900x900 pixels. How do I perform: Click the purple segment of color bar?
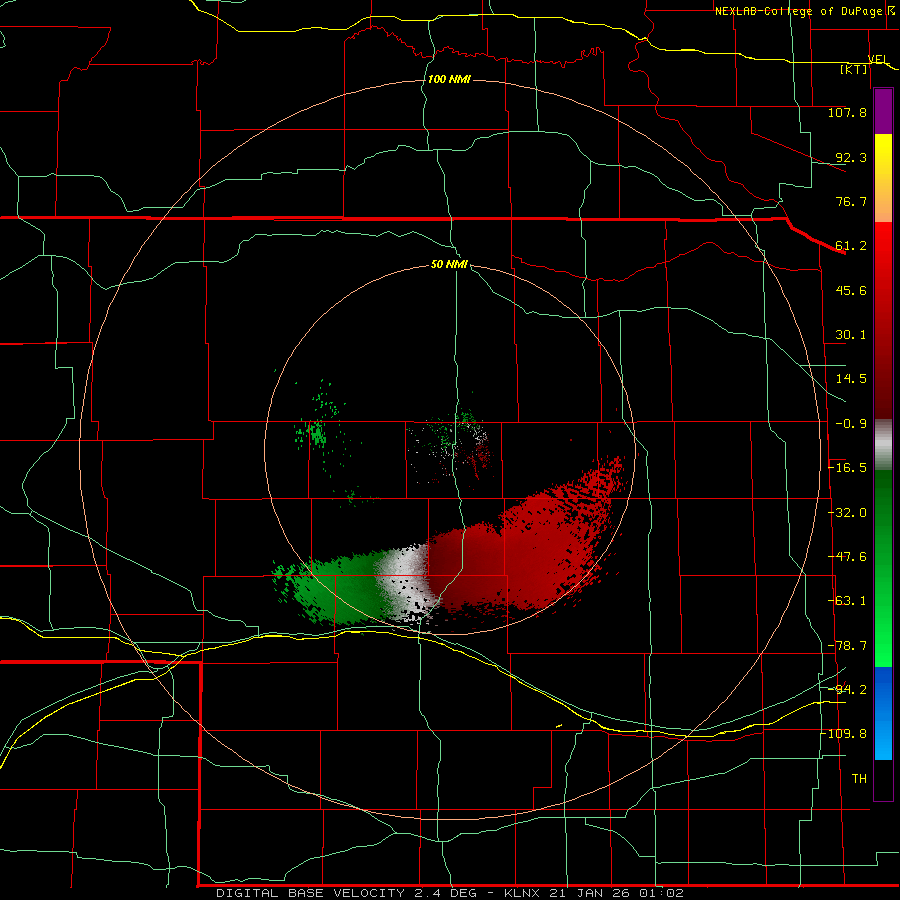pos(883,112)
